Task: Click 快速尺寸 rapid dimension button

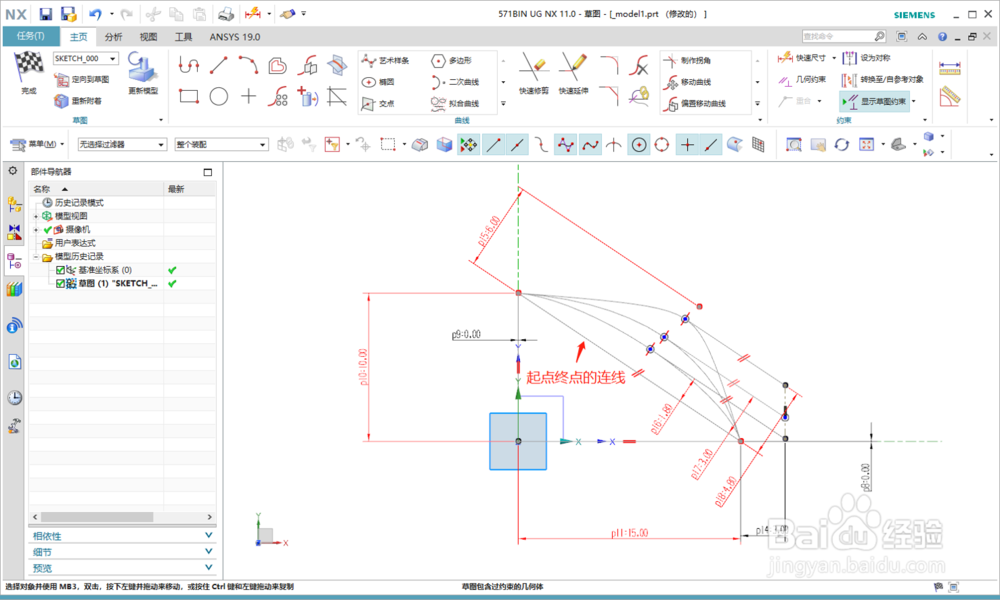Action: click(802, 58)
